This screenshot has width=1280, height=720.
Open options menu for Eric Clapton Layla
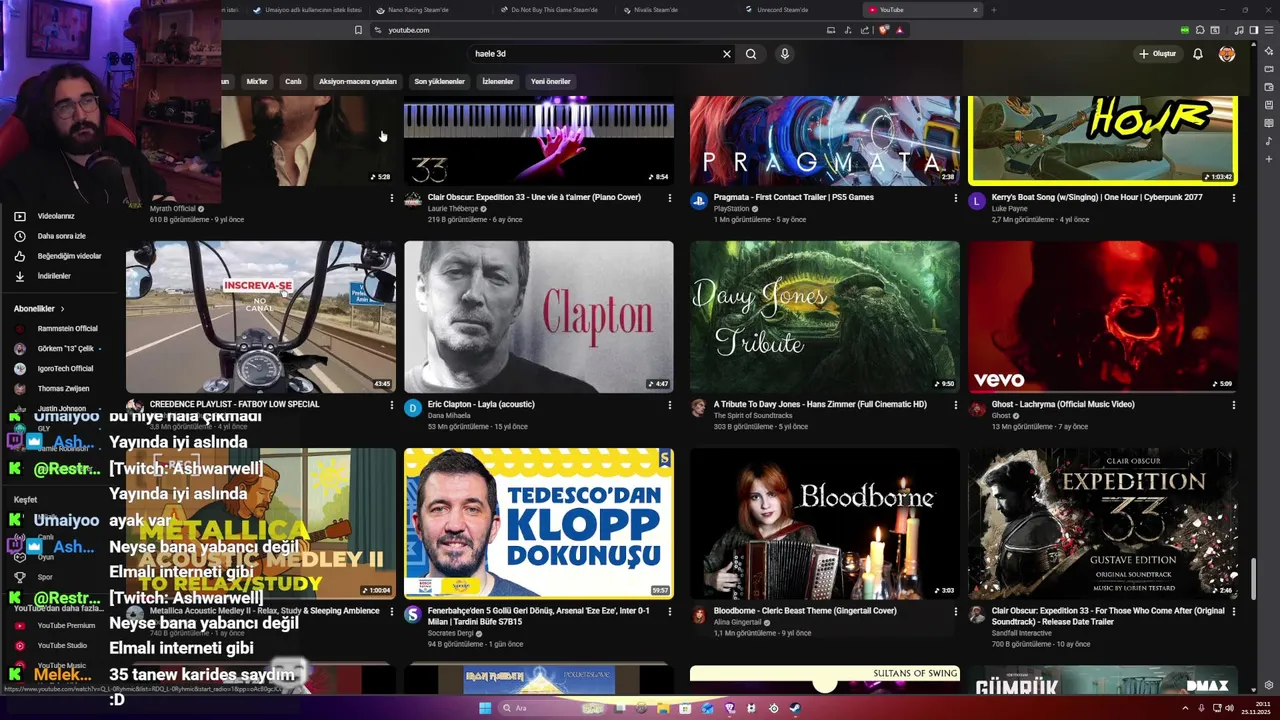(x=670, y=405)
